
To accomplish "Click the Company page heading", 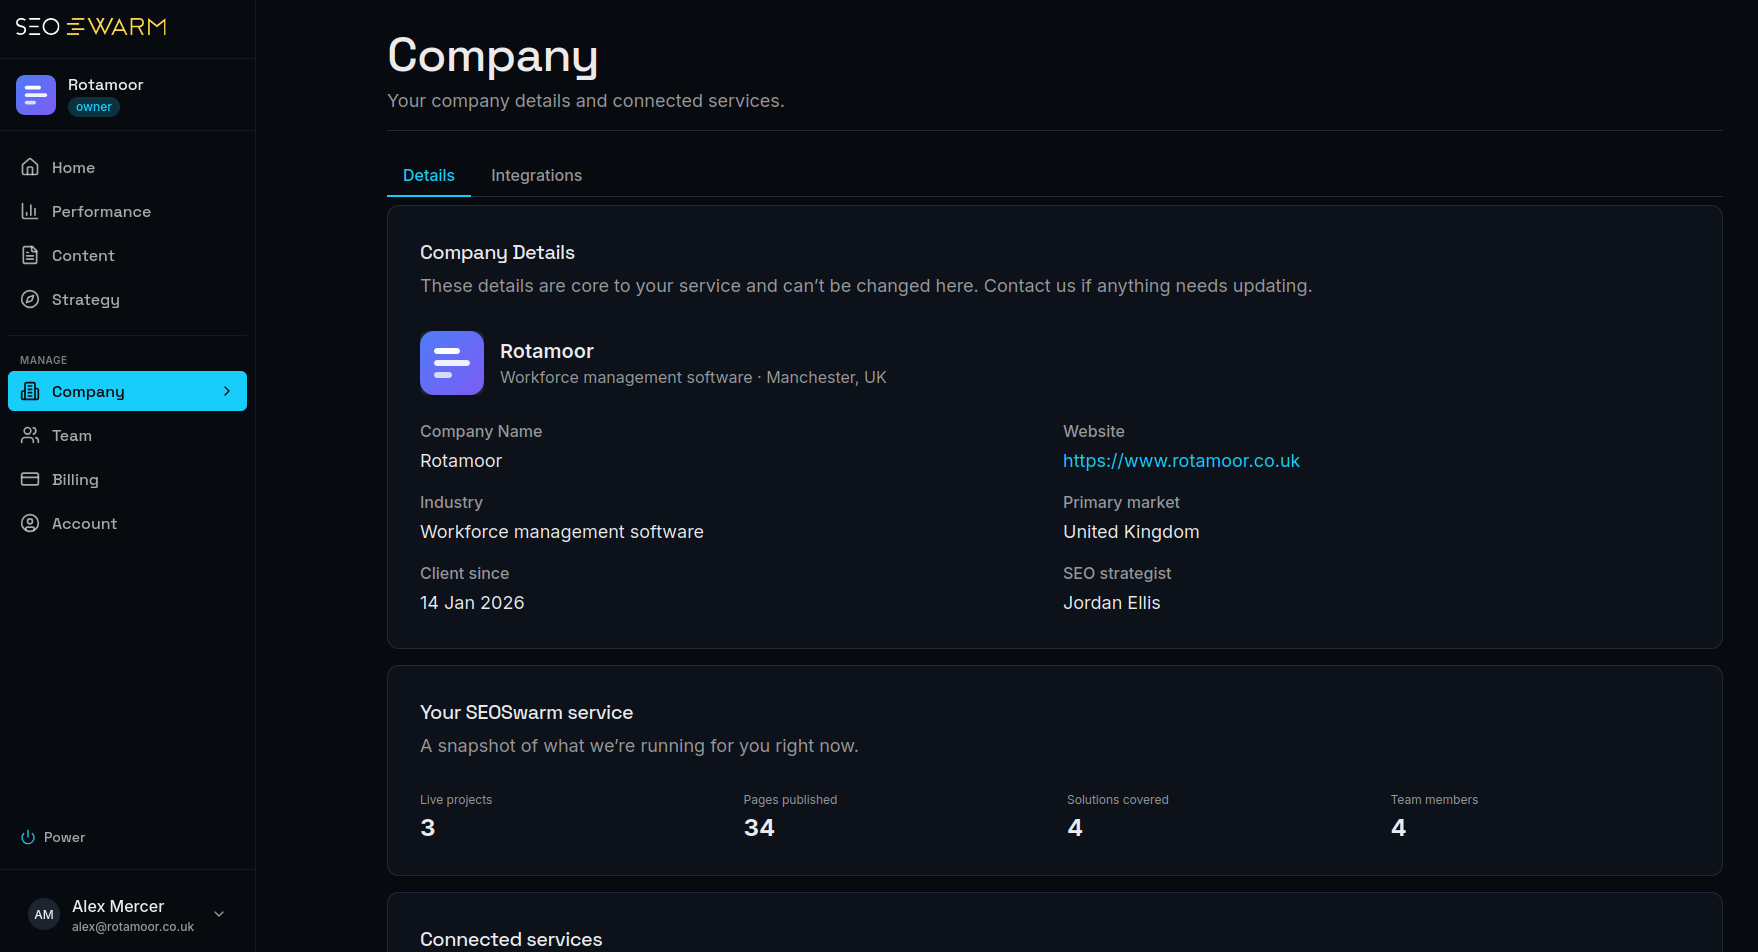I will (x=493, y=56).
